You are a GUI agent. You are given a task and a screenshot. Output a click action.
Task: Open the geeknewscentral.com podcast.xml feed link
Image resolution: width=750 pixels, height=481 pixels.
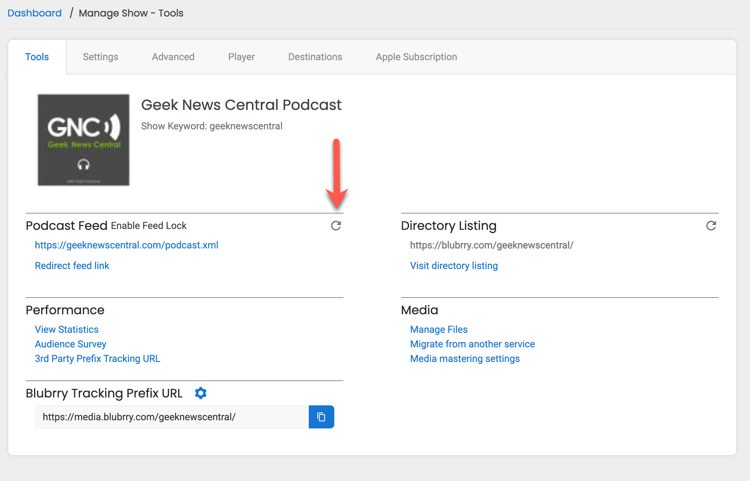126,245
